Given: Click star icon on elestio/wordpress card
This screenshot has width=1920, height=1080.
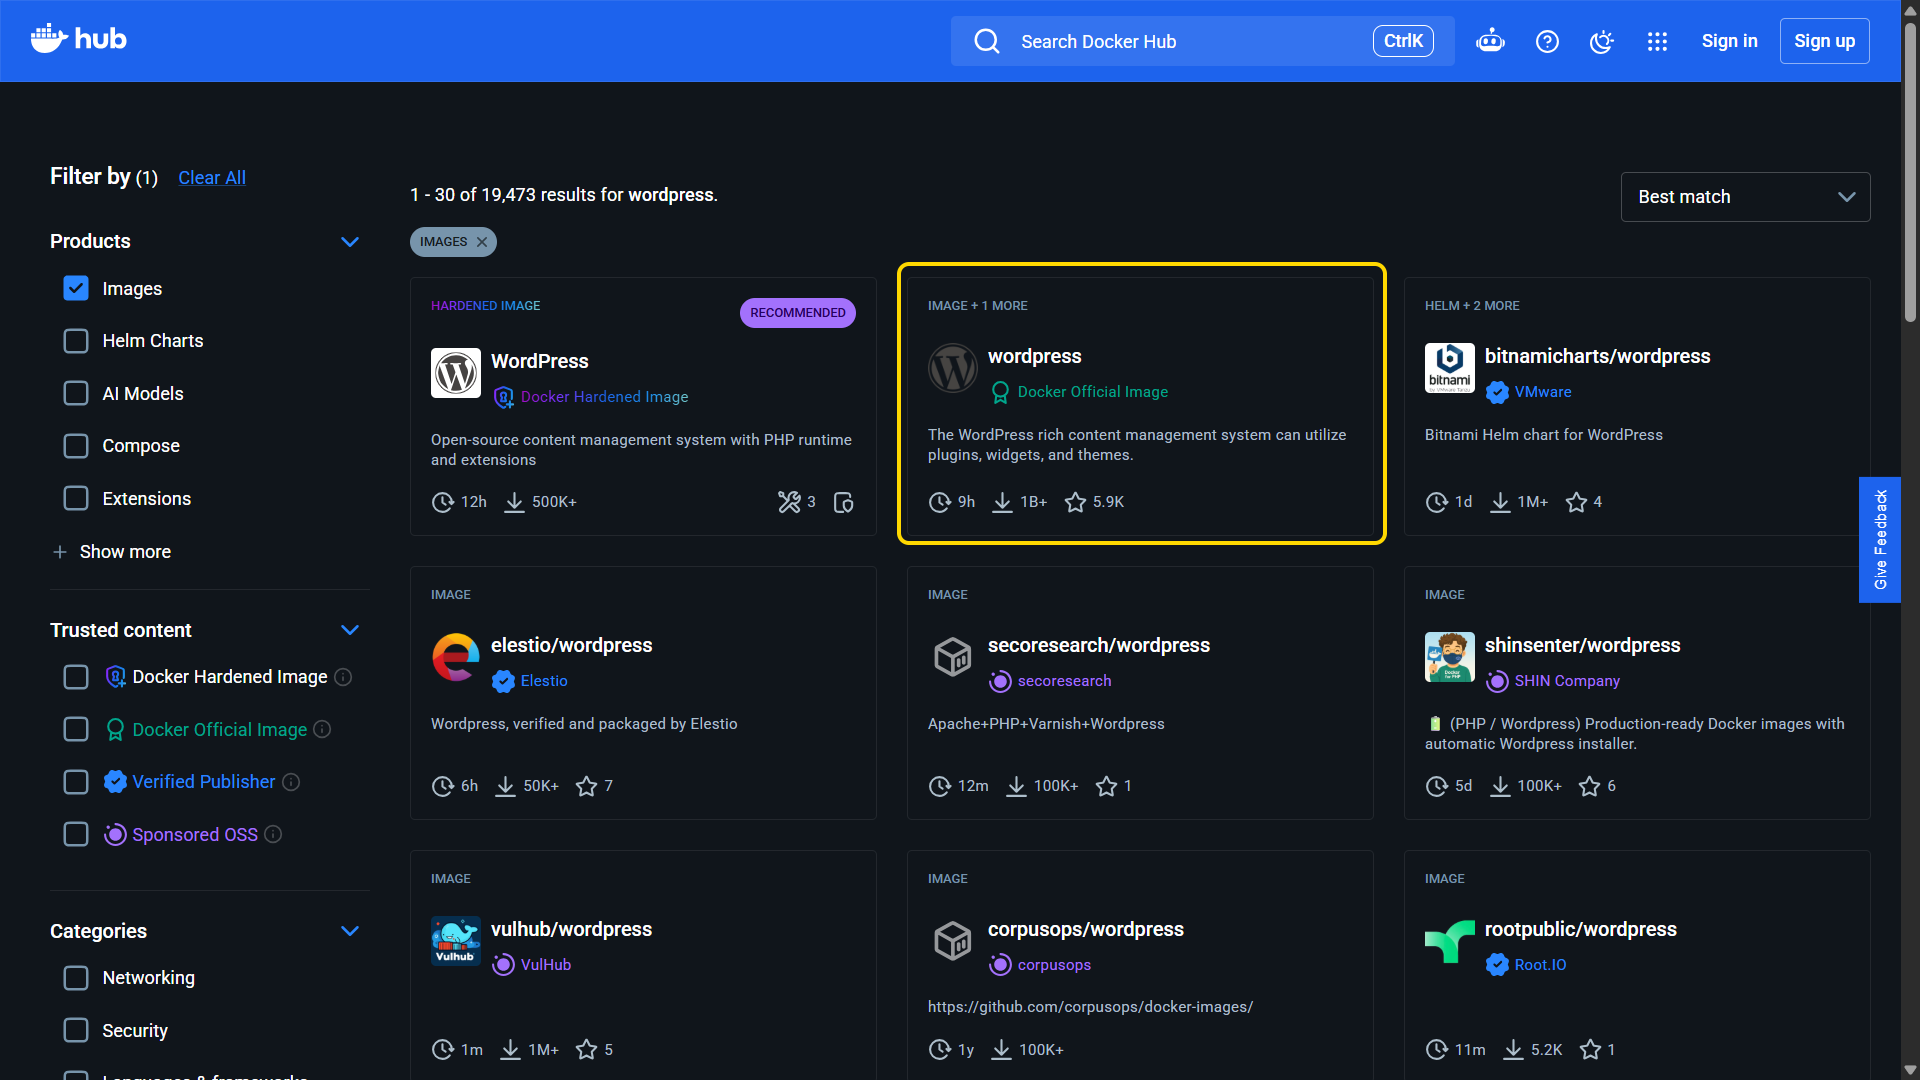Looking at the screenshot, I should pyautogui.click(x=586, y=786).
